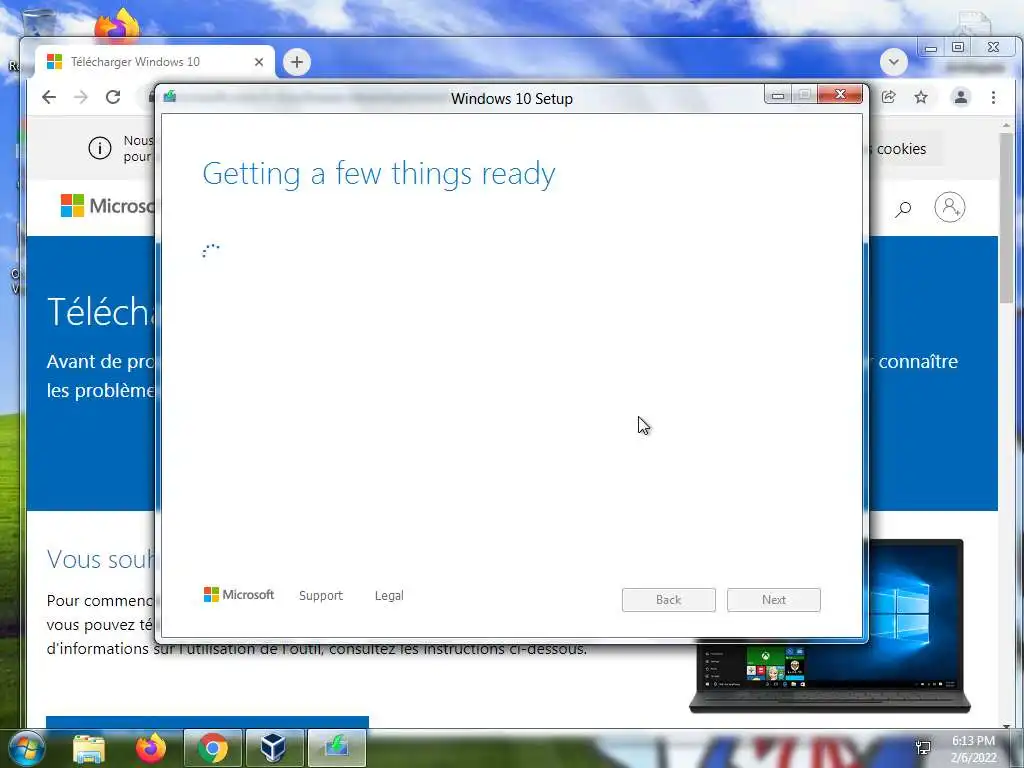Click the Firefox desktop shortcut icon
The width and height of the screenshot is (1024, 768).
click(x=117, y=25)
